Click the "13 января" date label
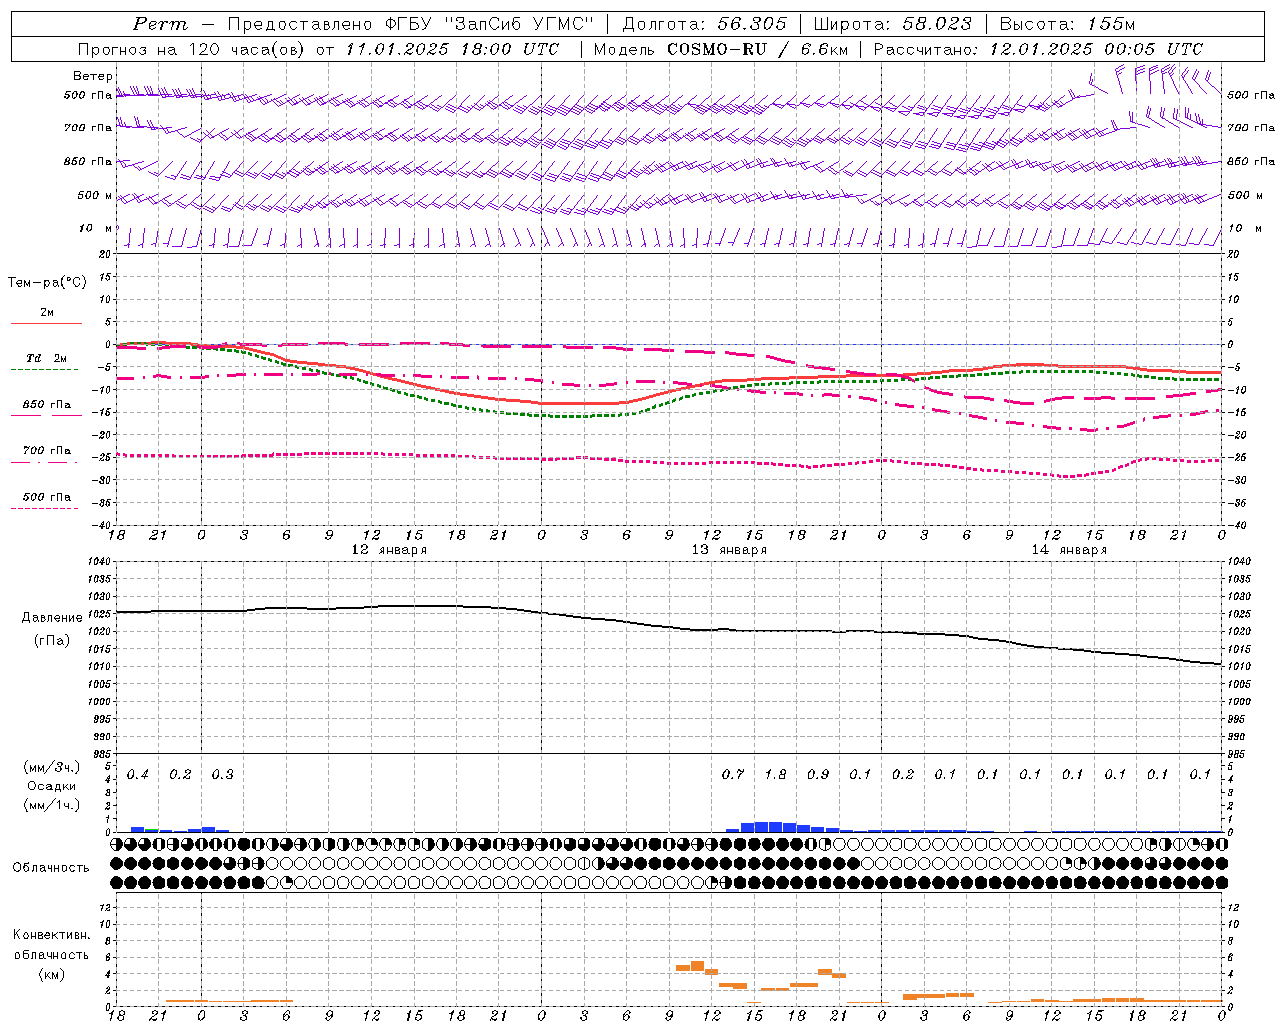Screen dimensions: 1280x1024 (x=729, y=550)
